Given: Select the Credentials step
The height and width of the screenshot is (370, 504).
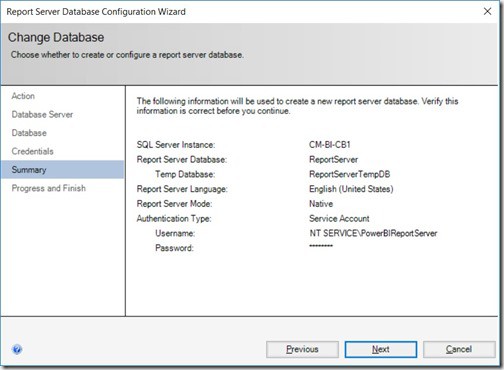Looking at the screenshot, I should 33,151.
